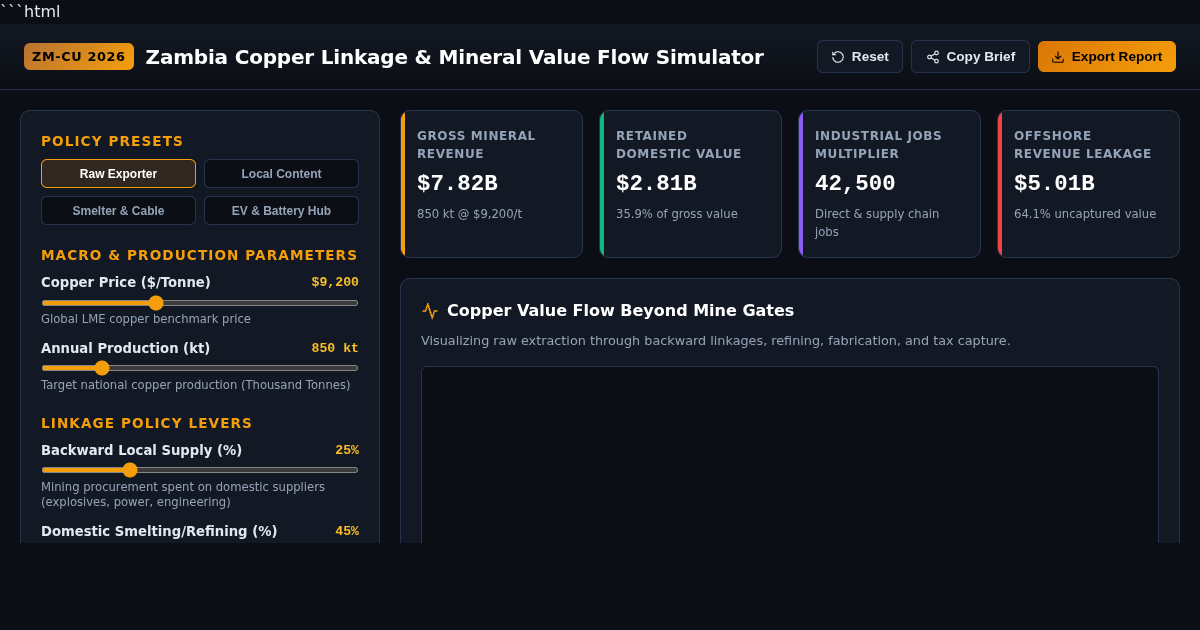The height and width of the screenshot is (630, 1200).
Task: Choose the Smelter & Cable preset
Action: [x=118, y=210]
